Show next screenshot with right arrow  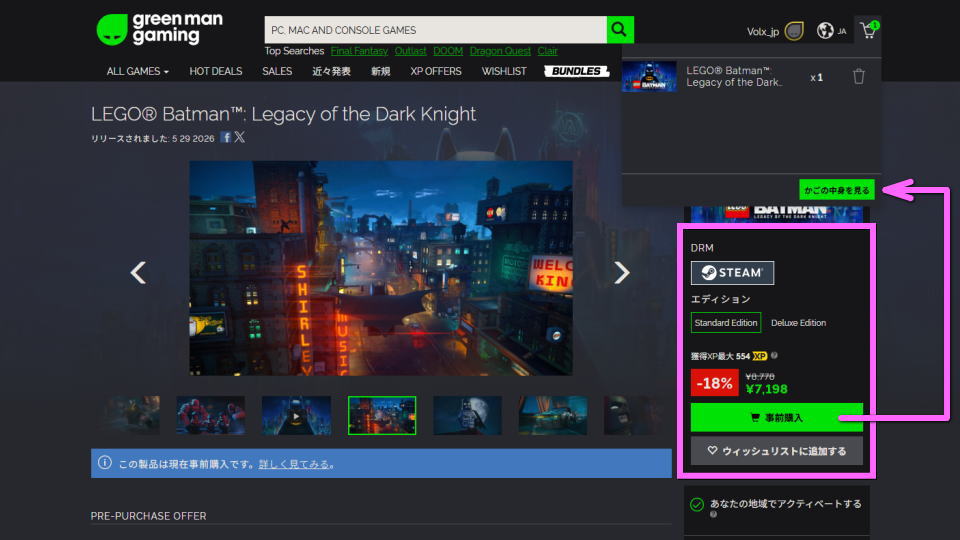pyautogui.click(x=621, y=272)
